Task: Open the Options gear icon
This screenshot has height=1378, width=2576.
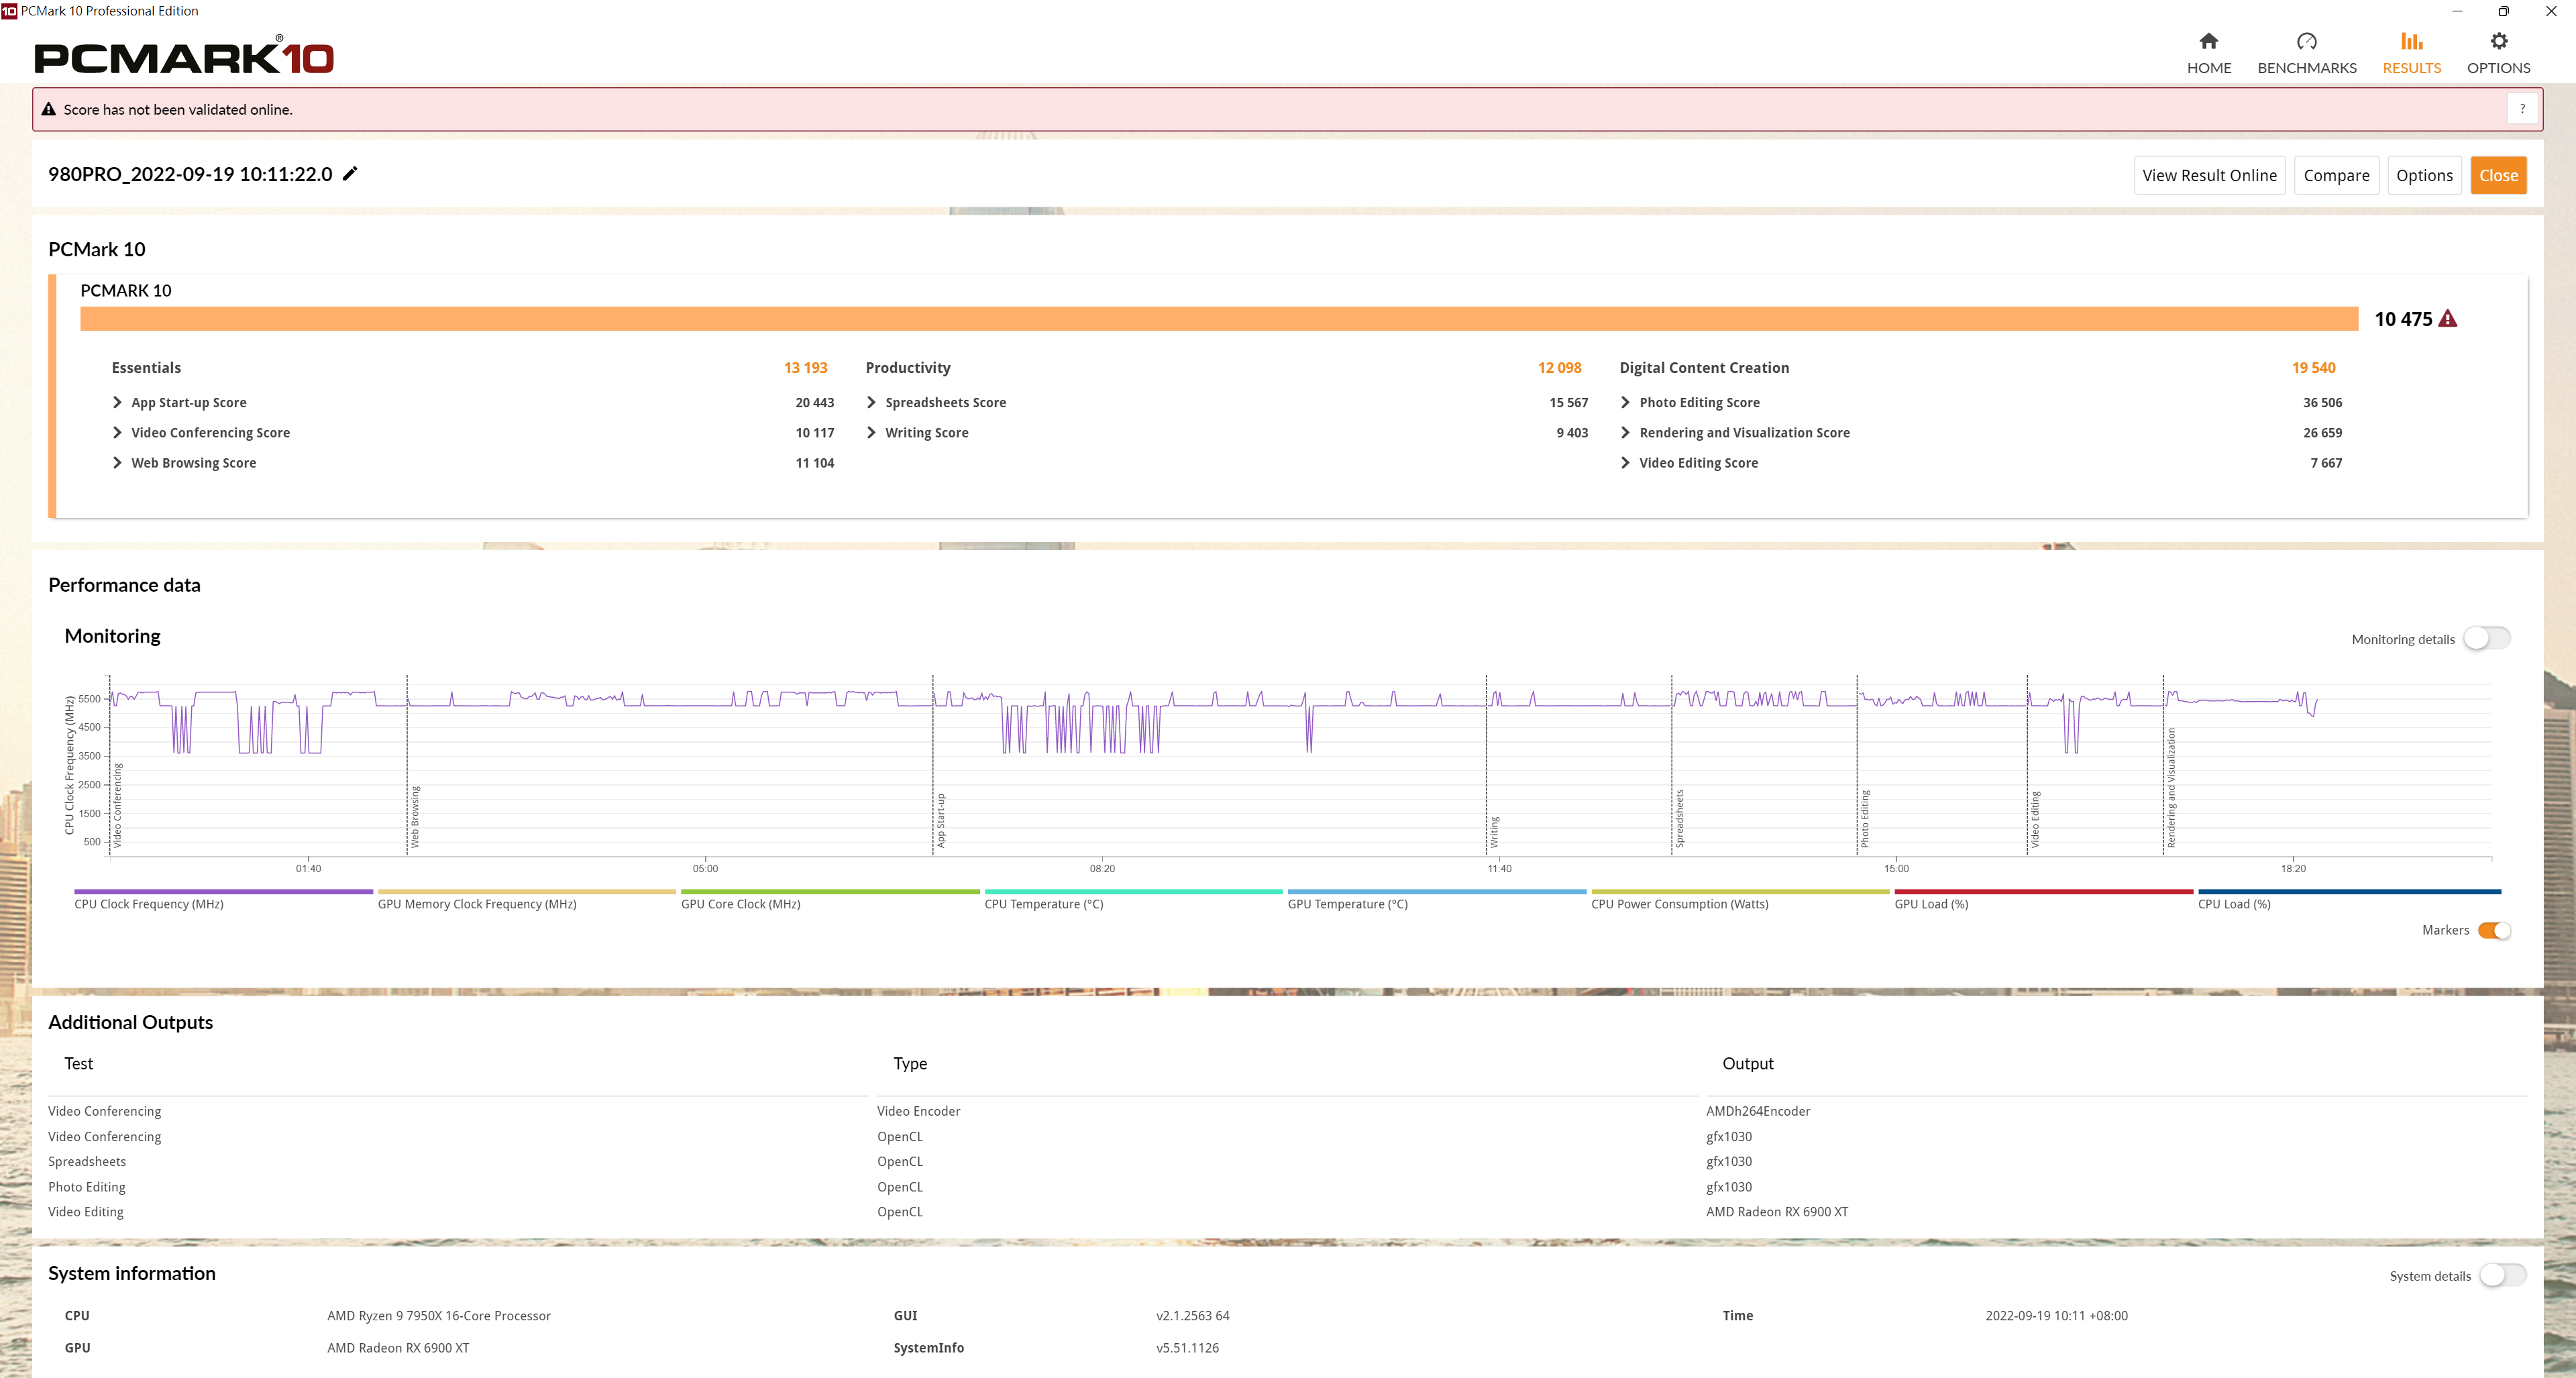Action: tap(2498, 41)
